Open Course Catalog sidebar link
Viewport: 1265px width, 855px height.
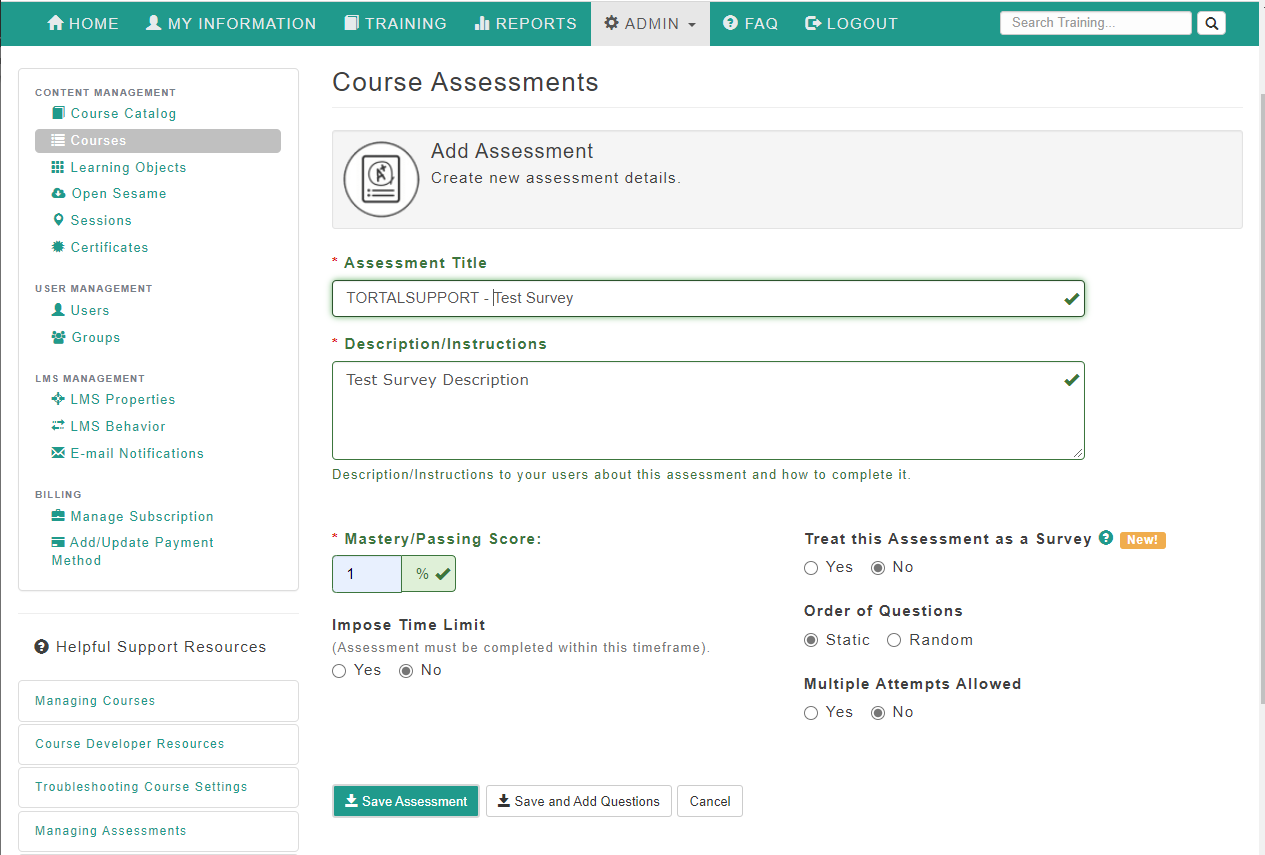coord(123,114)
